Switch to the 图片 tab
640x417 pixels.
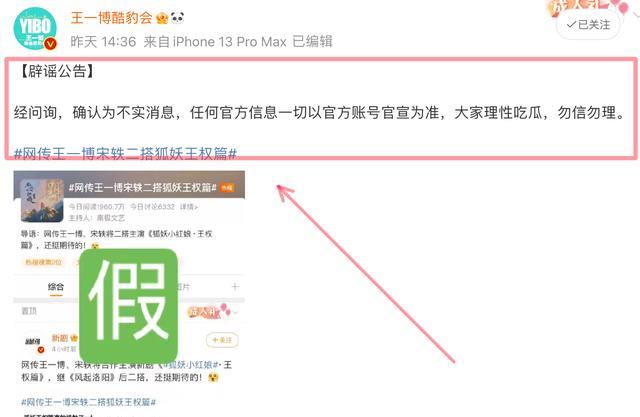(x=183, y=287)
